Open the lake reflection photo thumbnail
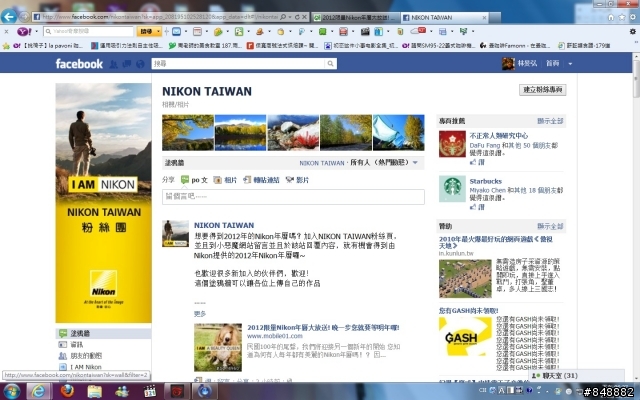 pos(240,133)
